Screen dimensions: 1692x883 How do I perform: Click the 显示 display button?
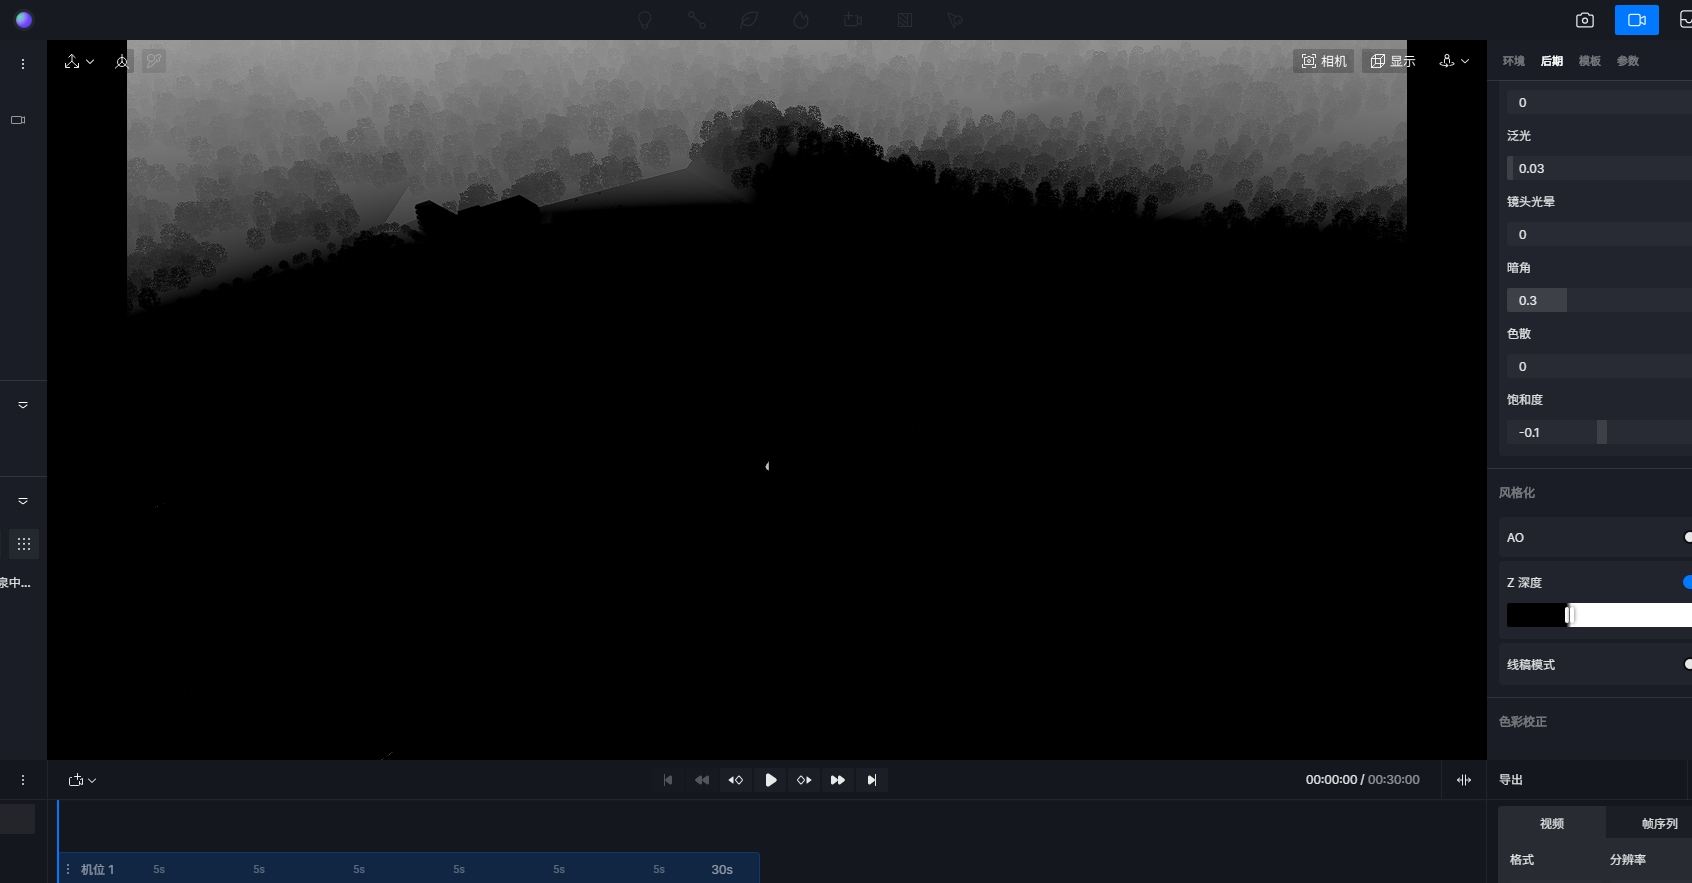tap(1393, 61)
